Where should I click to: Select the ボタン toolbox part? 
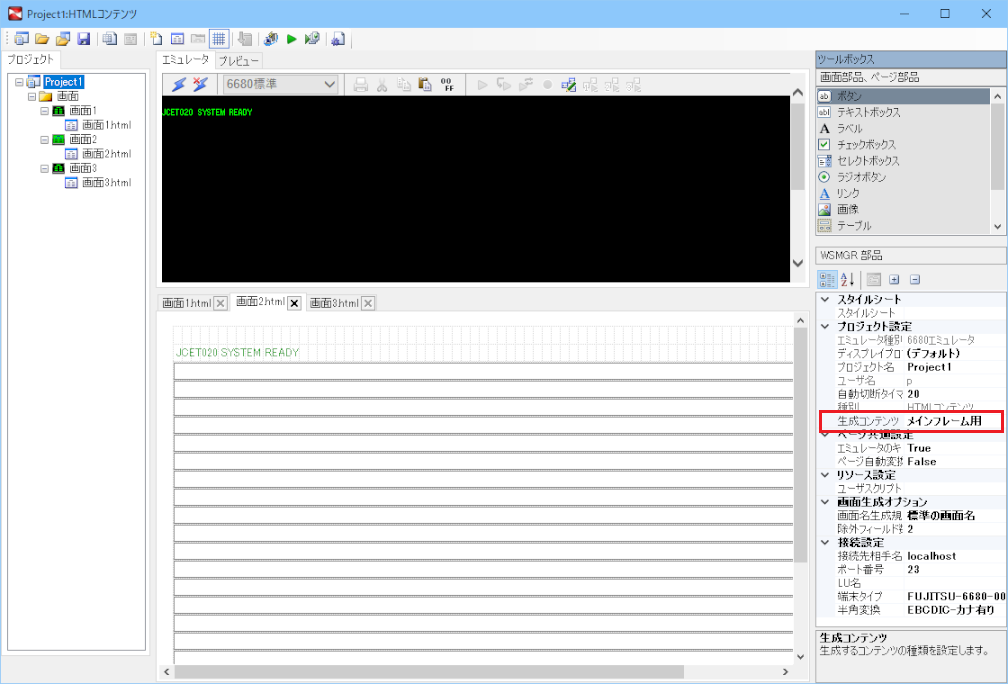(903, 96)
